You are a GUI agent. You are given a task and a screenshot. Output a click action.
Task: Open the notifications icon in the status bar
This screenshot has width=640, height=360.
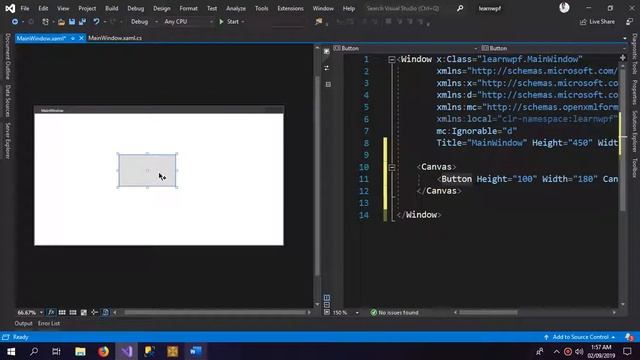pos(629,337)
